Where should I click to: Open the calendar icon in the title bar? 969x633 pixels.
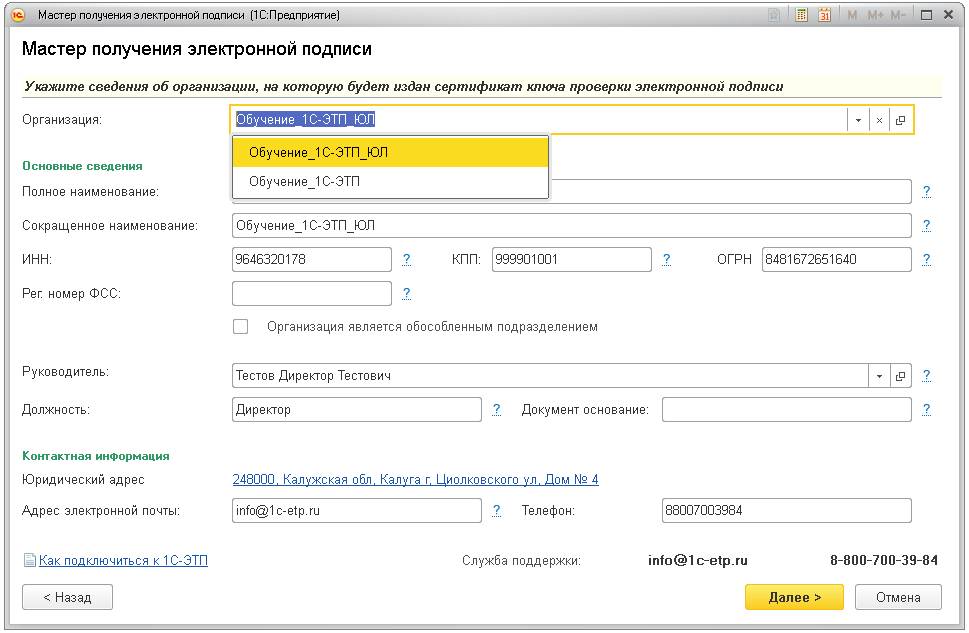coord(825,15)
